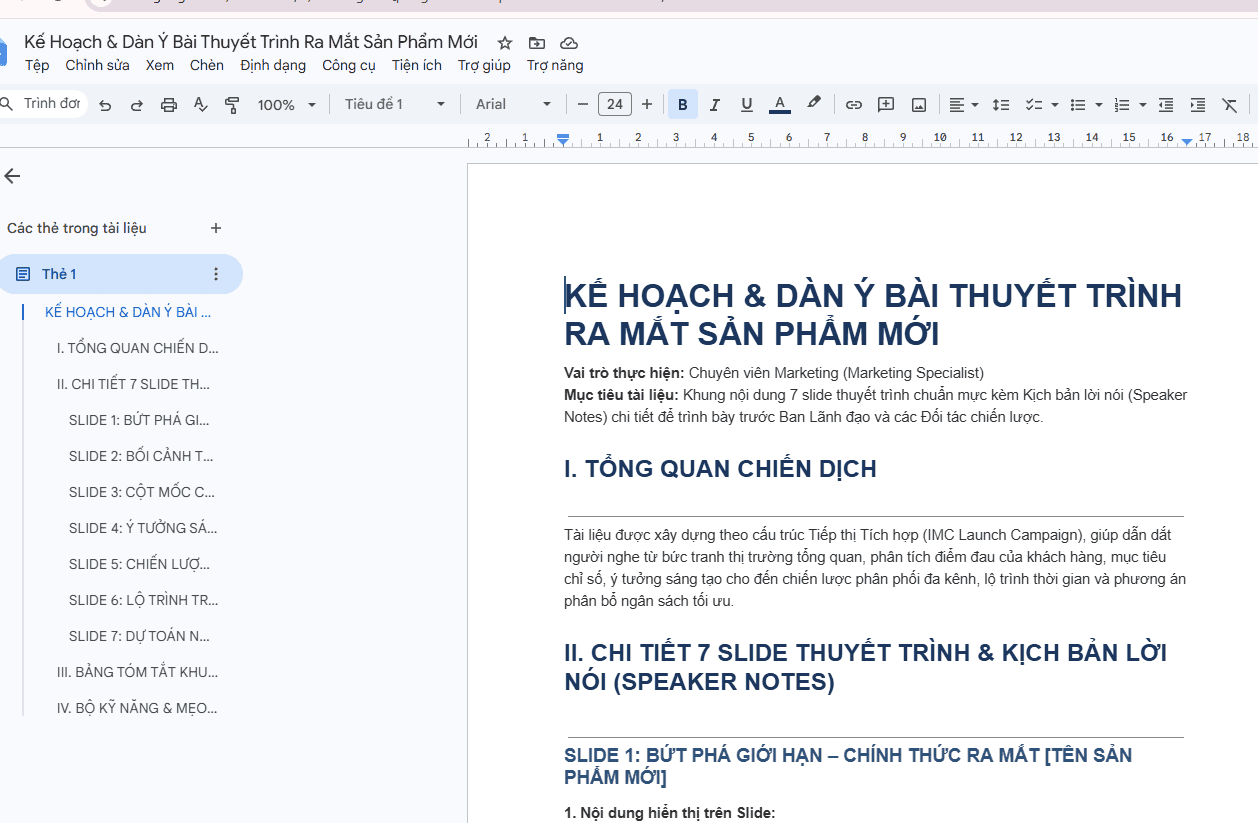Close the outline panel with back arrow
This screenshot has height=823, width=1258.
click(12, 176)
